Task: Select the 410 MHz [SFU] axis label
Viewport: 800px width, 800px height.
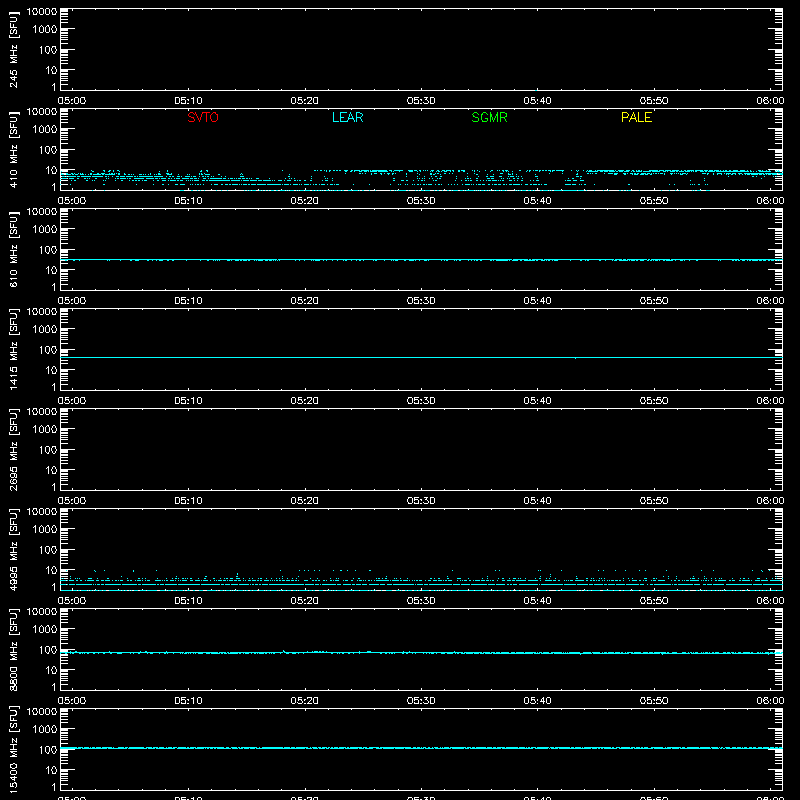Action: (13, 149)
